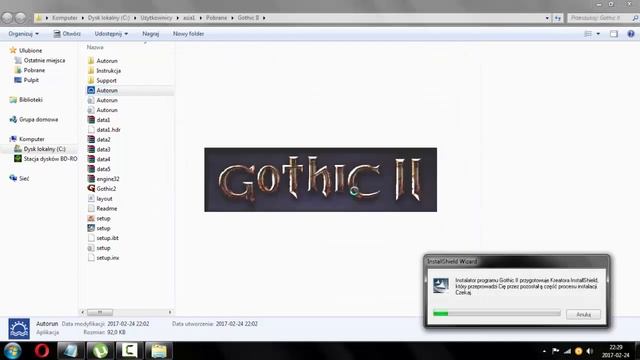640x360 pixels.
Task: Click the volume speaker tray icon
Action: pos(589,351)
